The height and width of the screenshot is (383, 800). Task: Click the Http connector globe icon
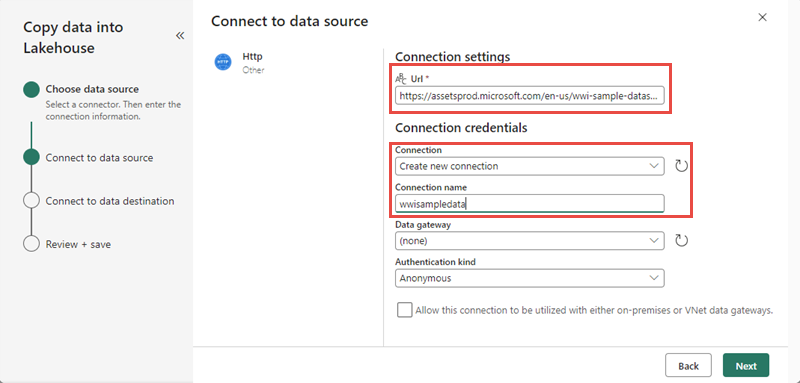pos(223,62)
